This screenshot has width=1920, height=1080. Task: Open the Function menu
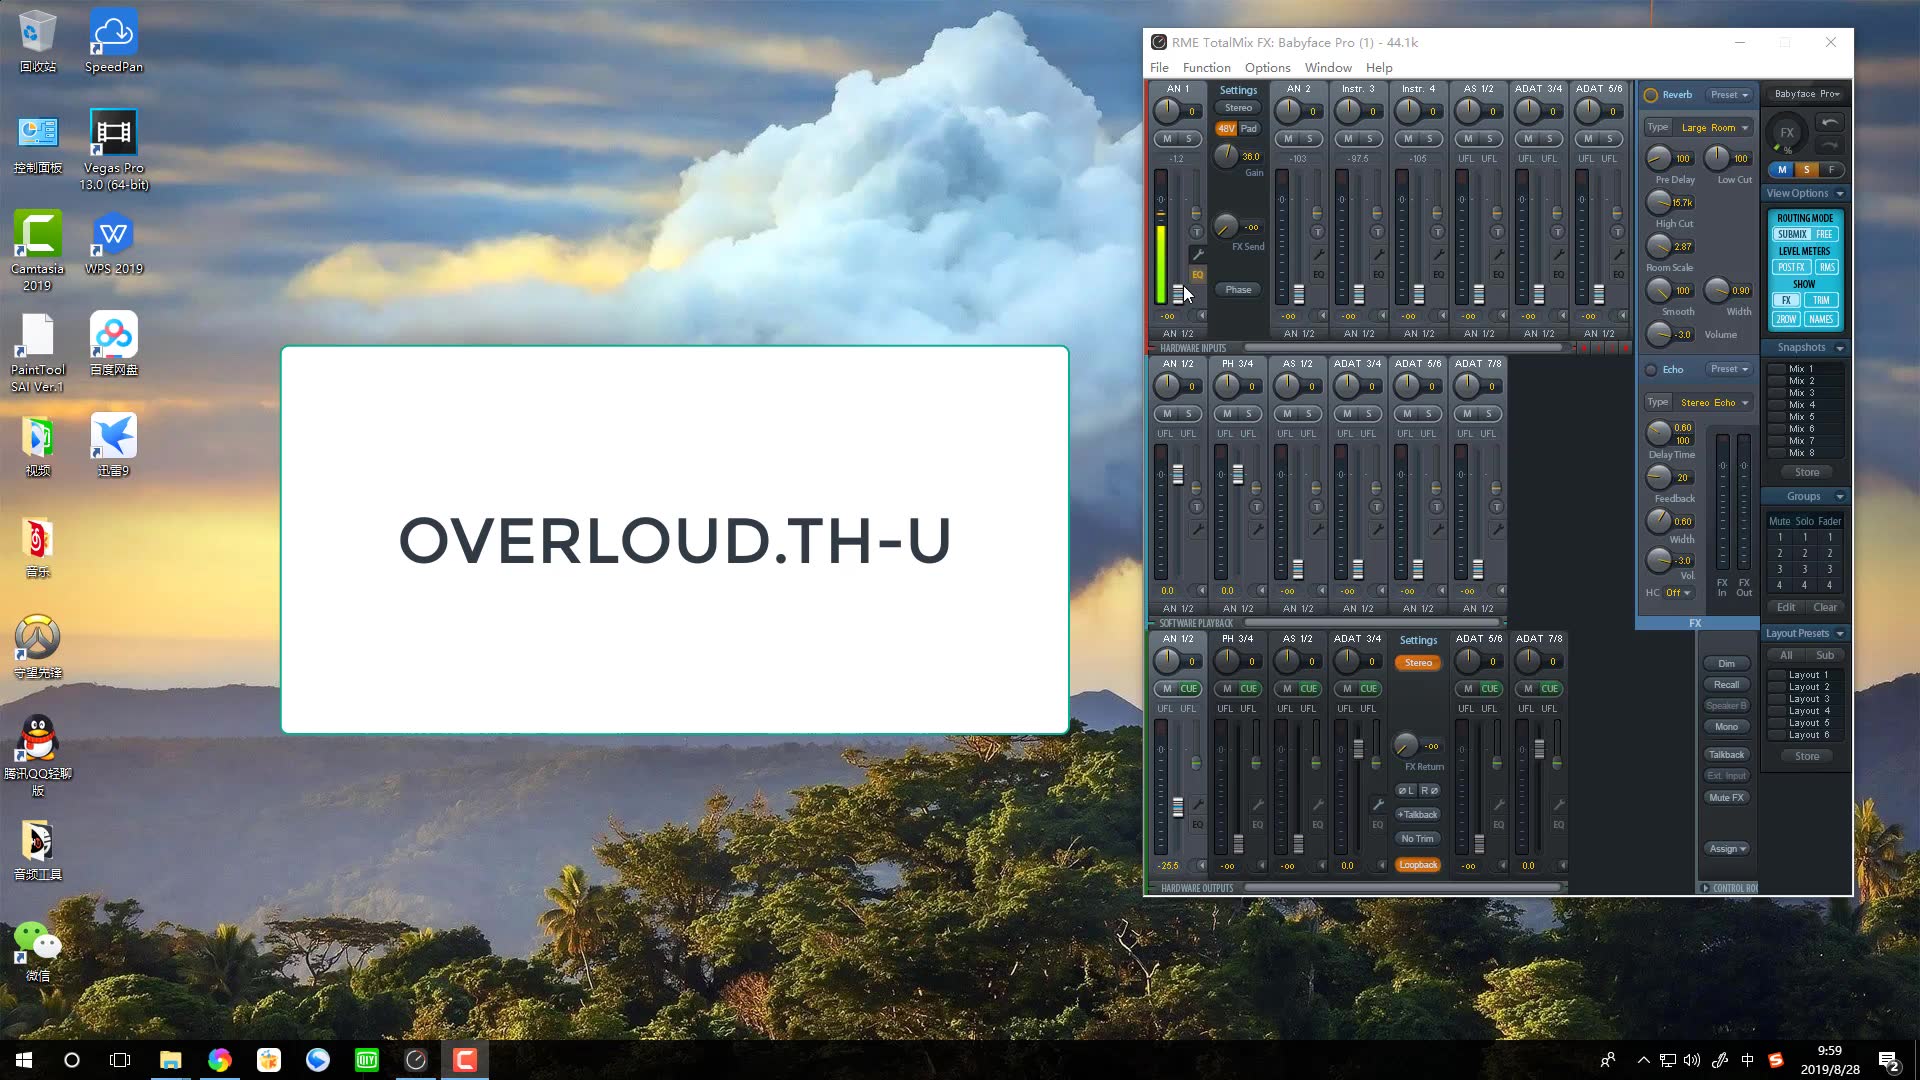[1206, 68]
